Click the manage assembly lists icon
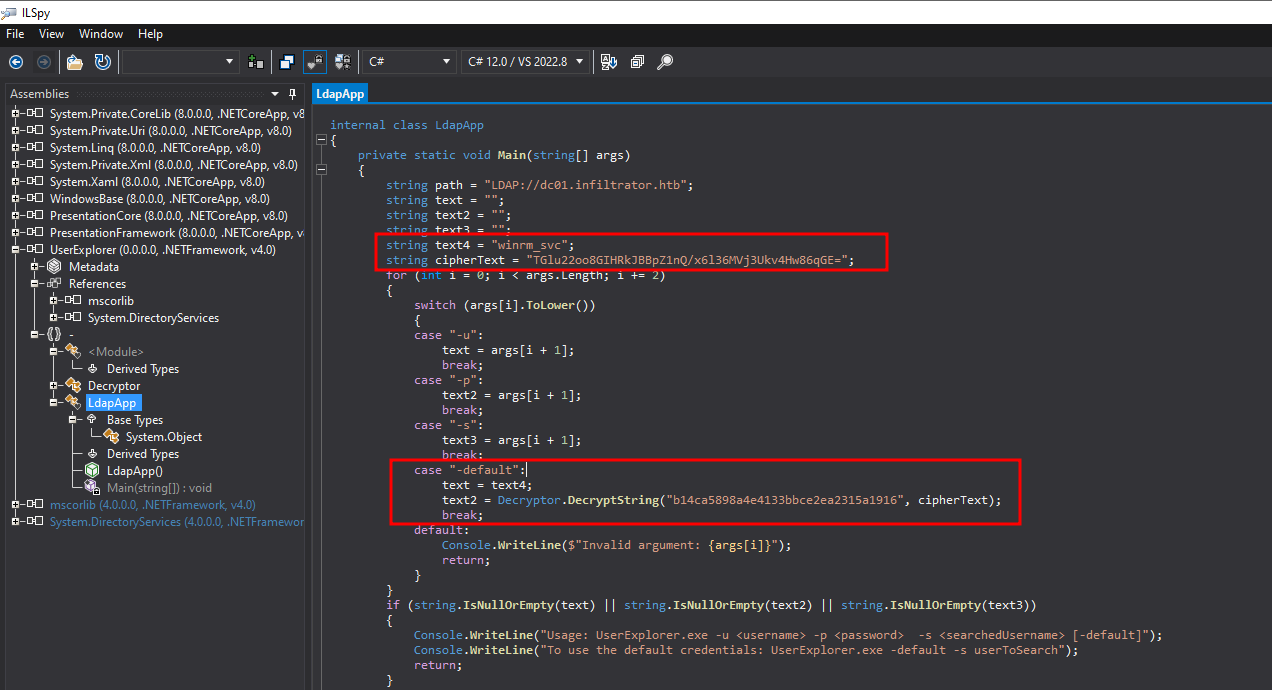Viewport: 1272px width, 690px height. tap(256, 62)
